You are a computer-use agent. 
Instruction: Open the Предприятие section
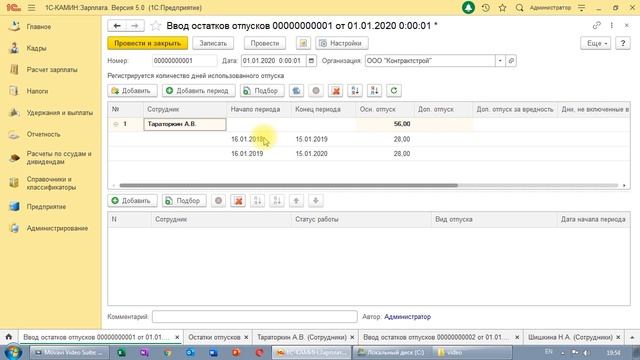(x=46, y=207)
